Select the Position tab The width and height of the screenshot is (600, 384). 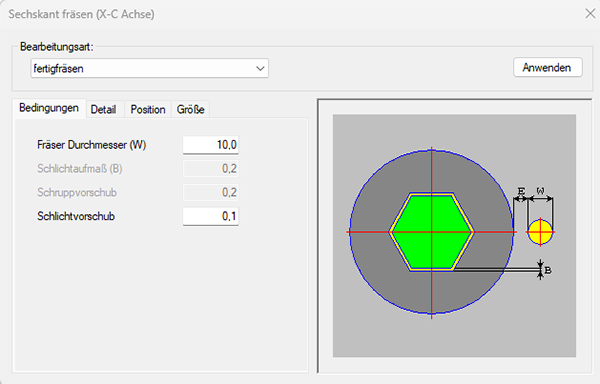(148, 109)
